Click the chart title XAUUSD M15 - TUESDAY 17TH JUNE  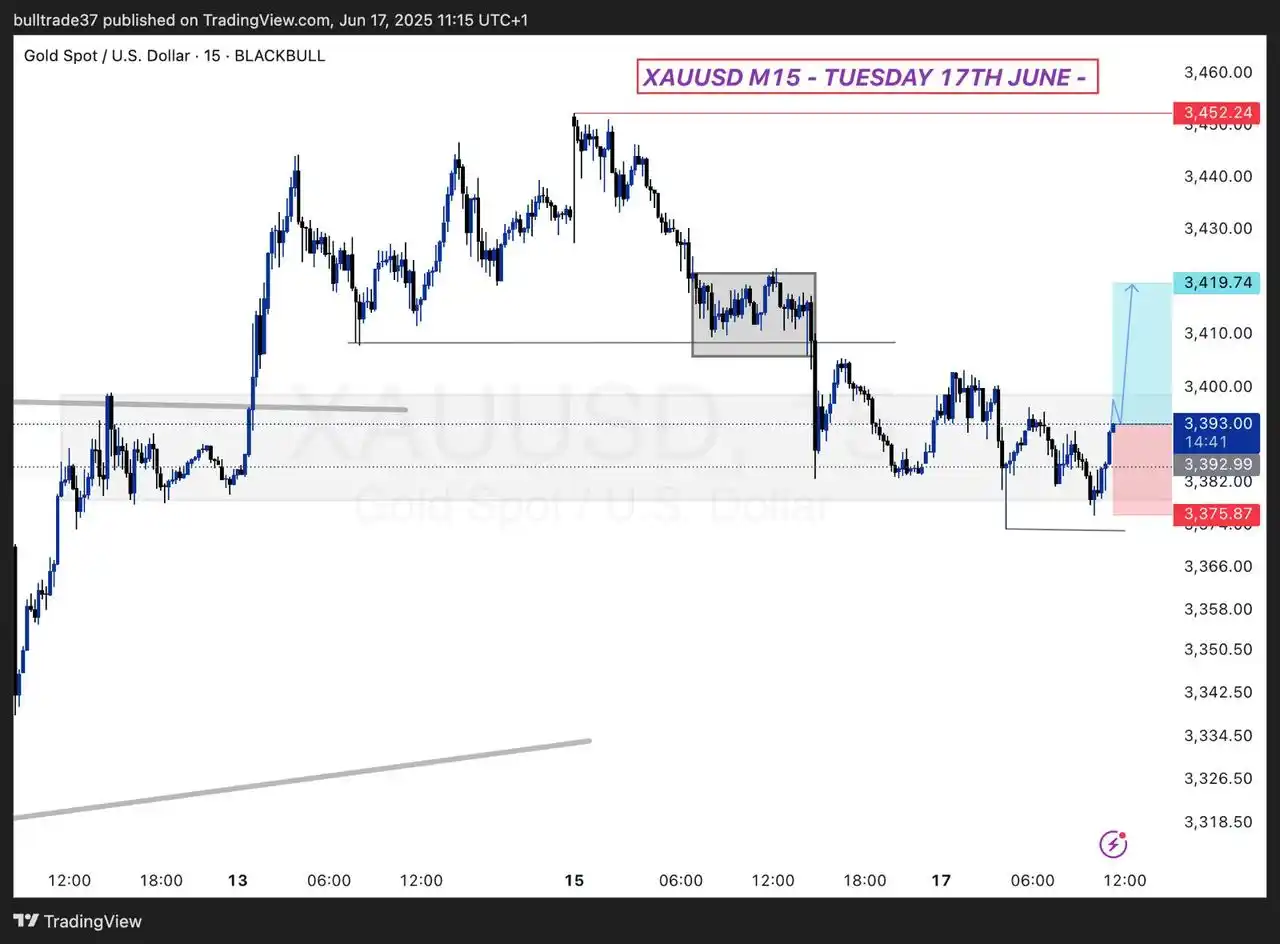tap(867, 77)
